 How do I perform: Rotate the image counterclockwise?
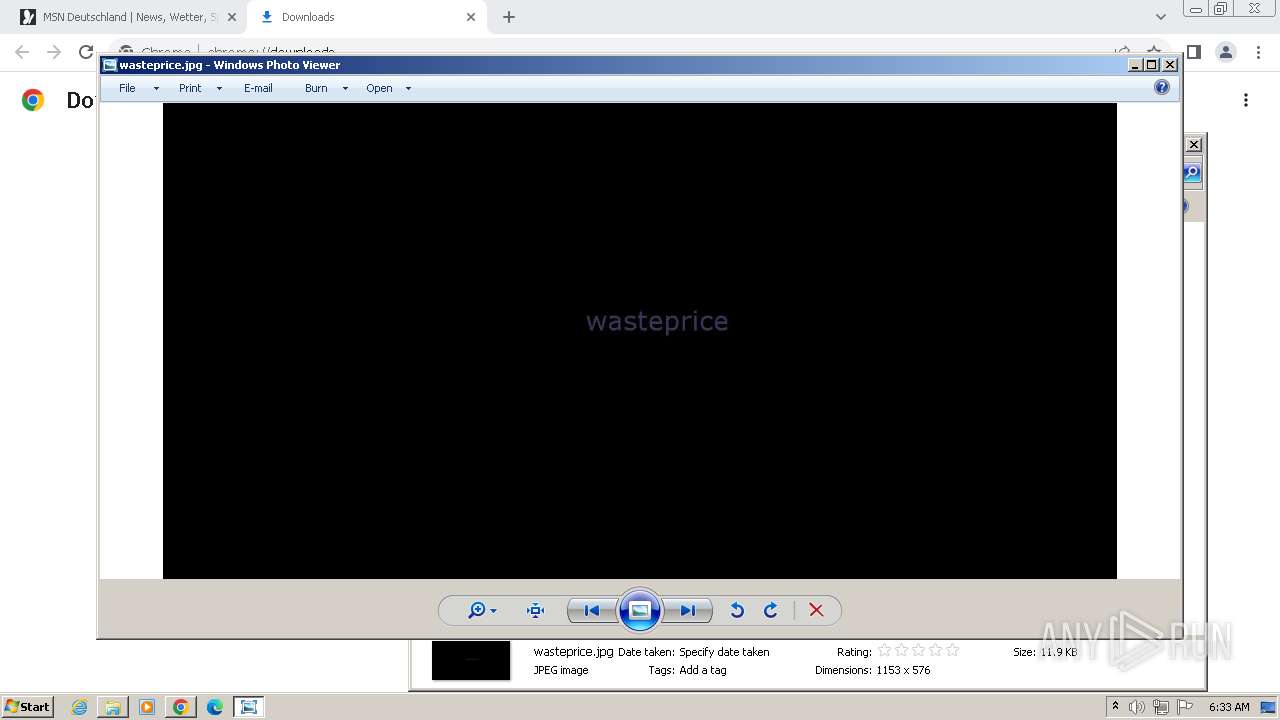tap(737, 610)
